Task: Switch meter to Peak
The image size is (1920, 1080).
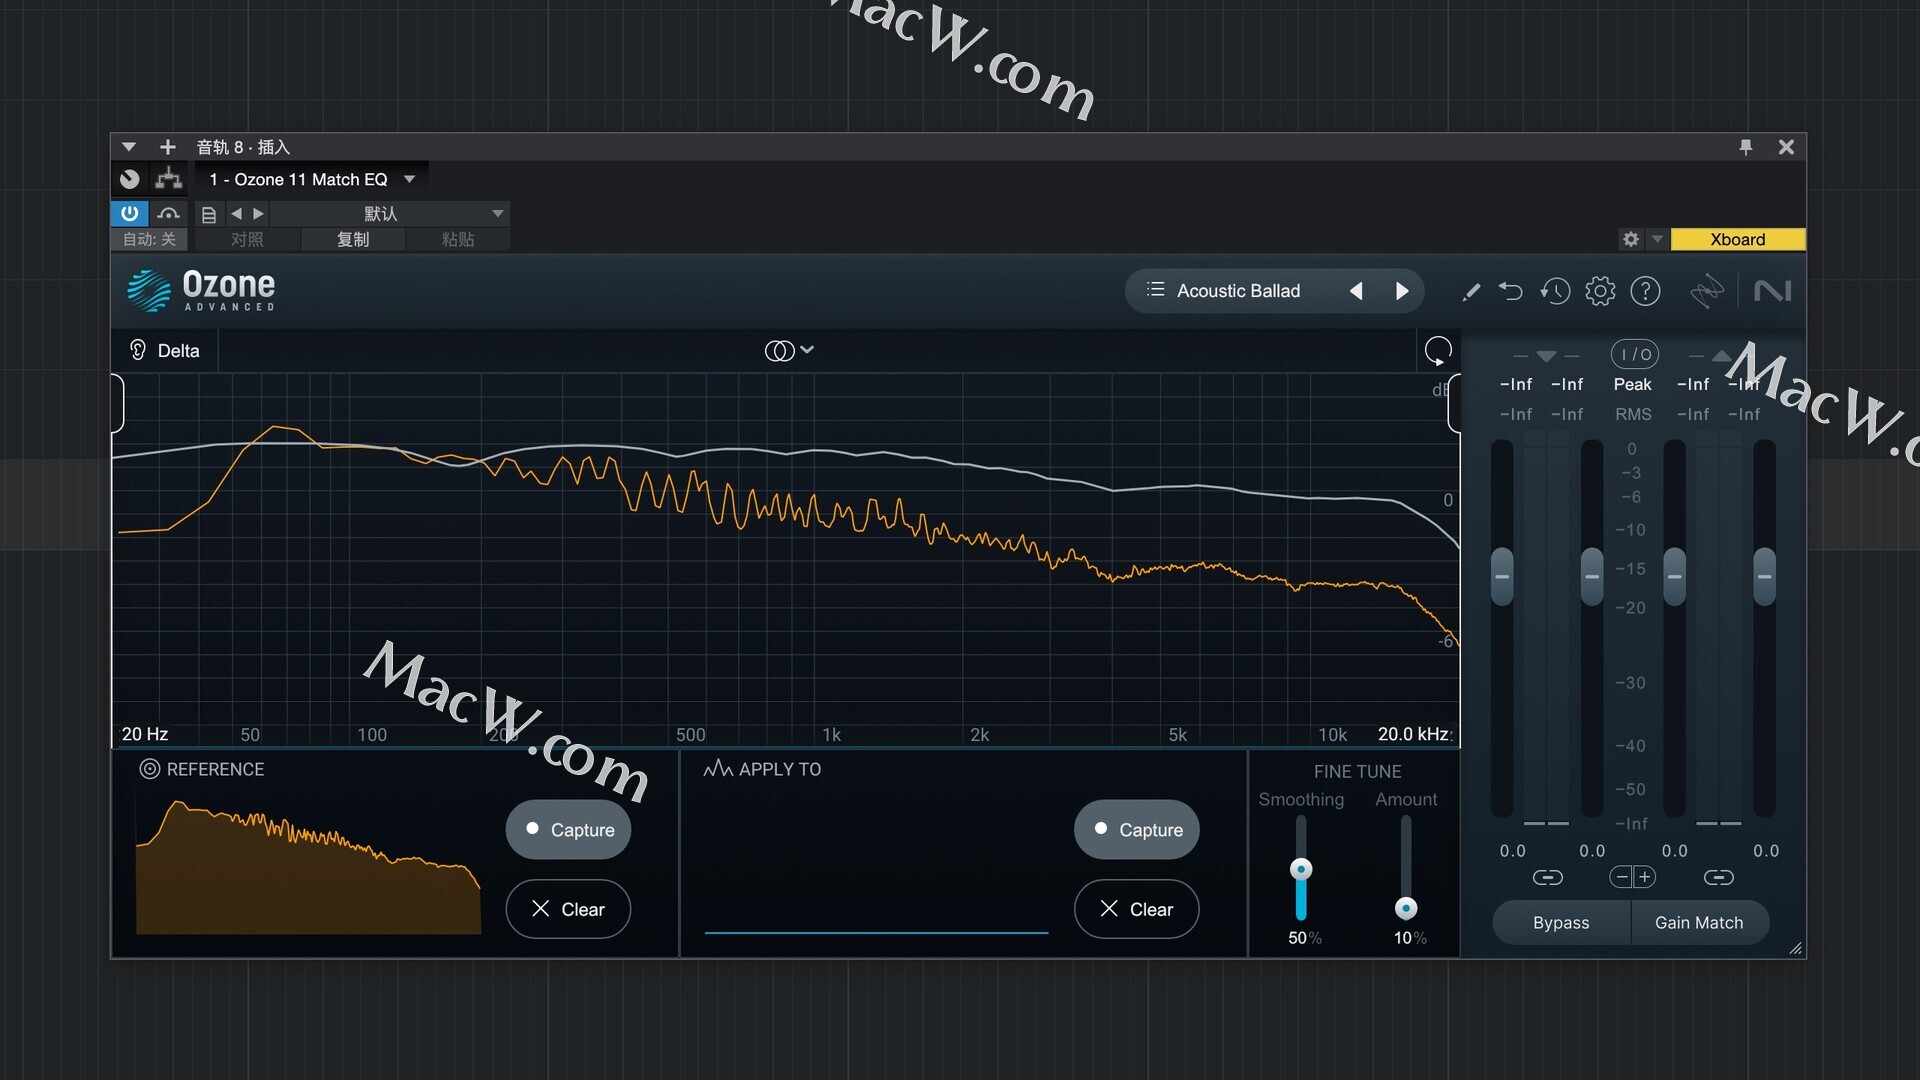Action: click(1633, 384)
